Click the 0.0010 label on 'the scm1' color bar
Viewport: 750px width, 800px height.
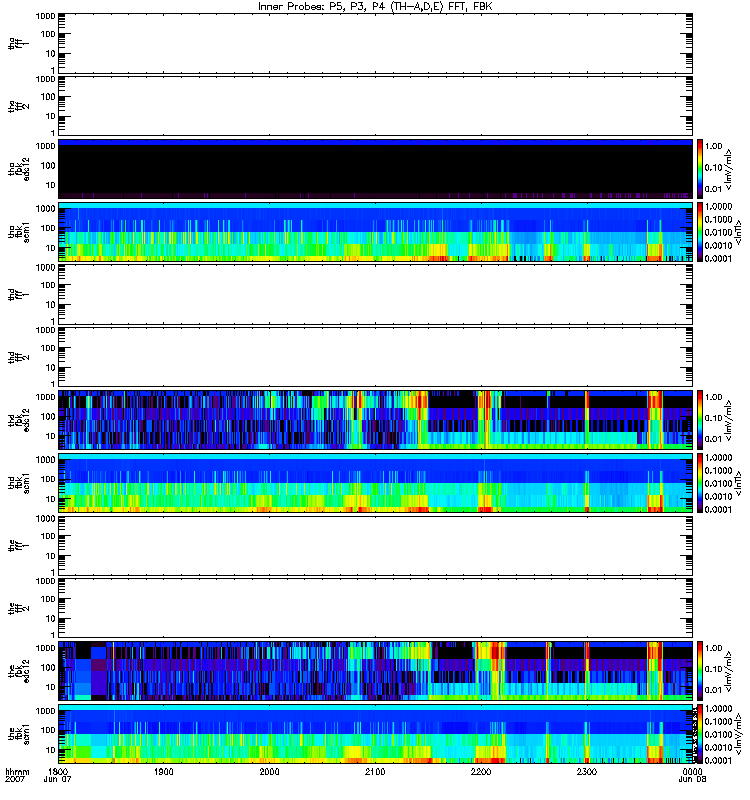click(718, 747)
